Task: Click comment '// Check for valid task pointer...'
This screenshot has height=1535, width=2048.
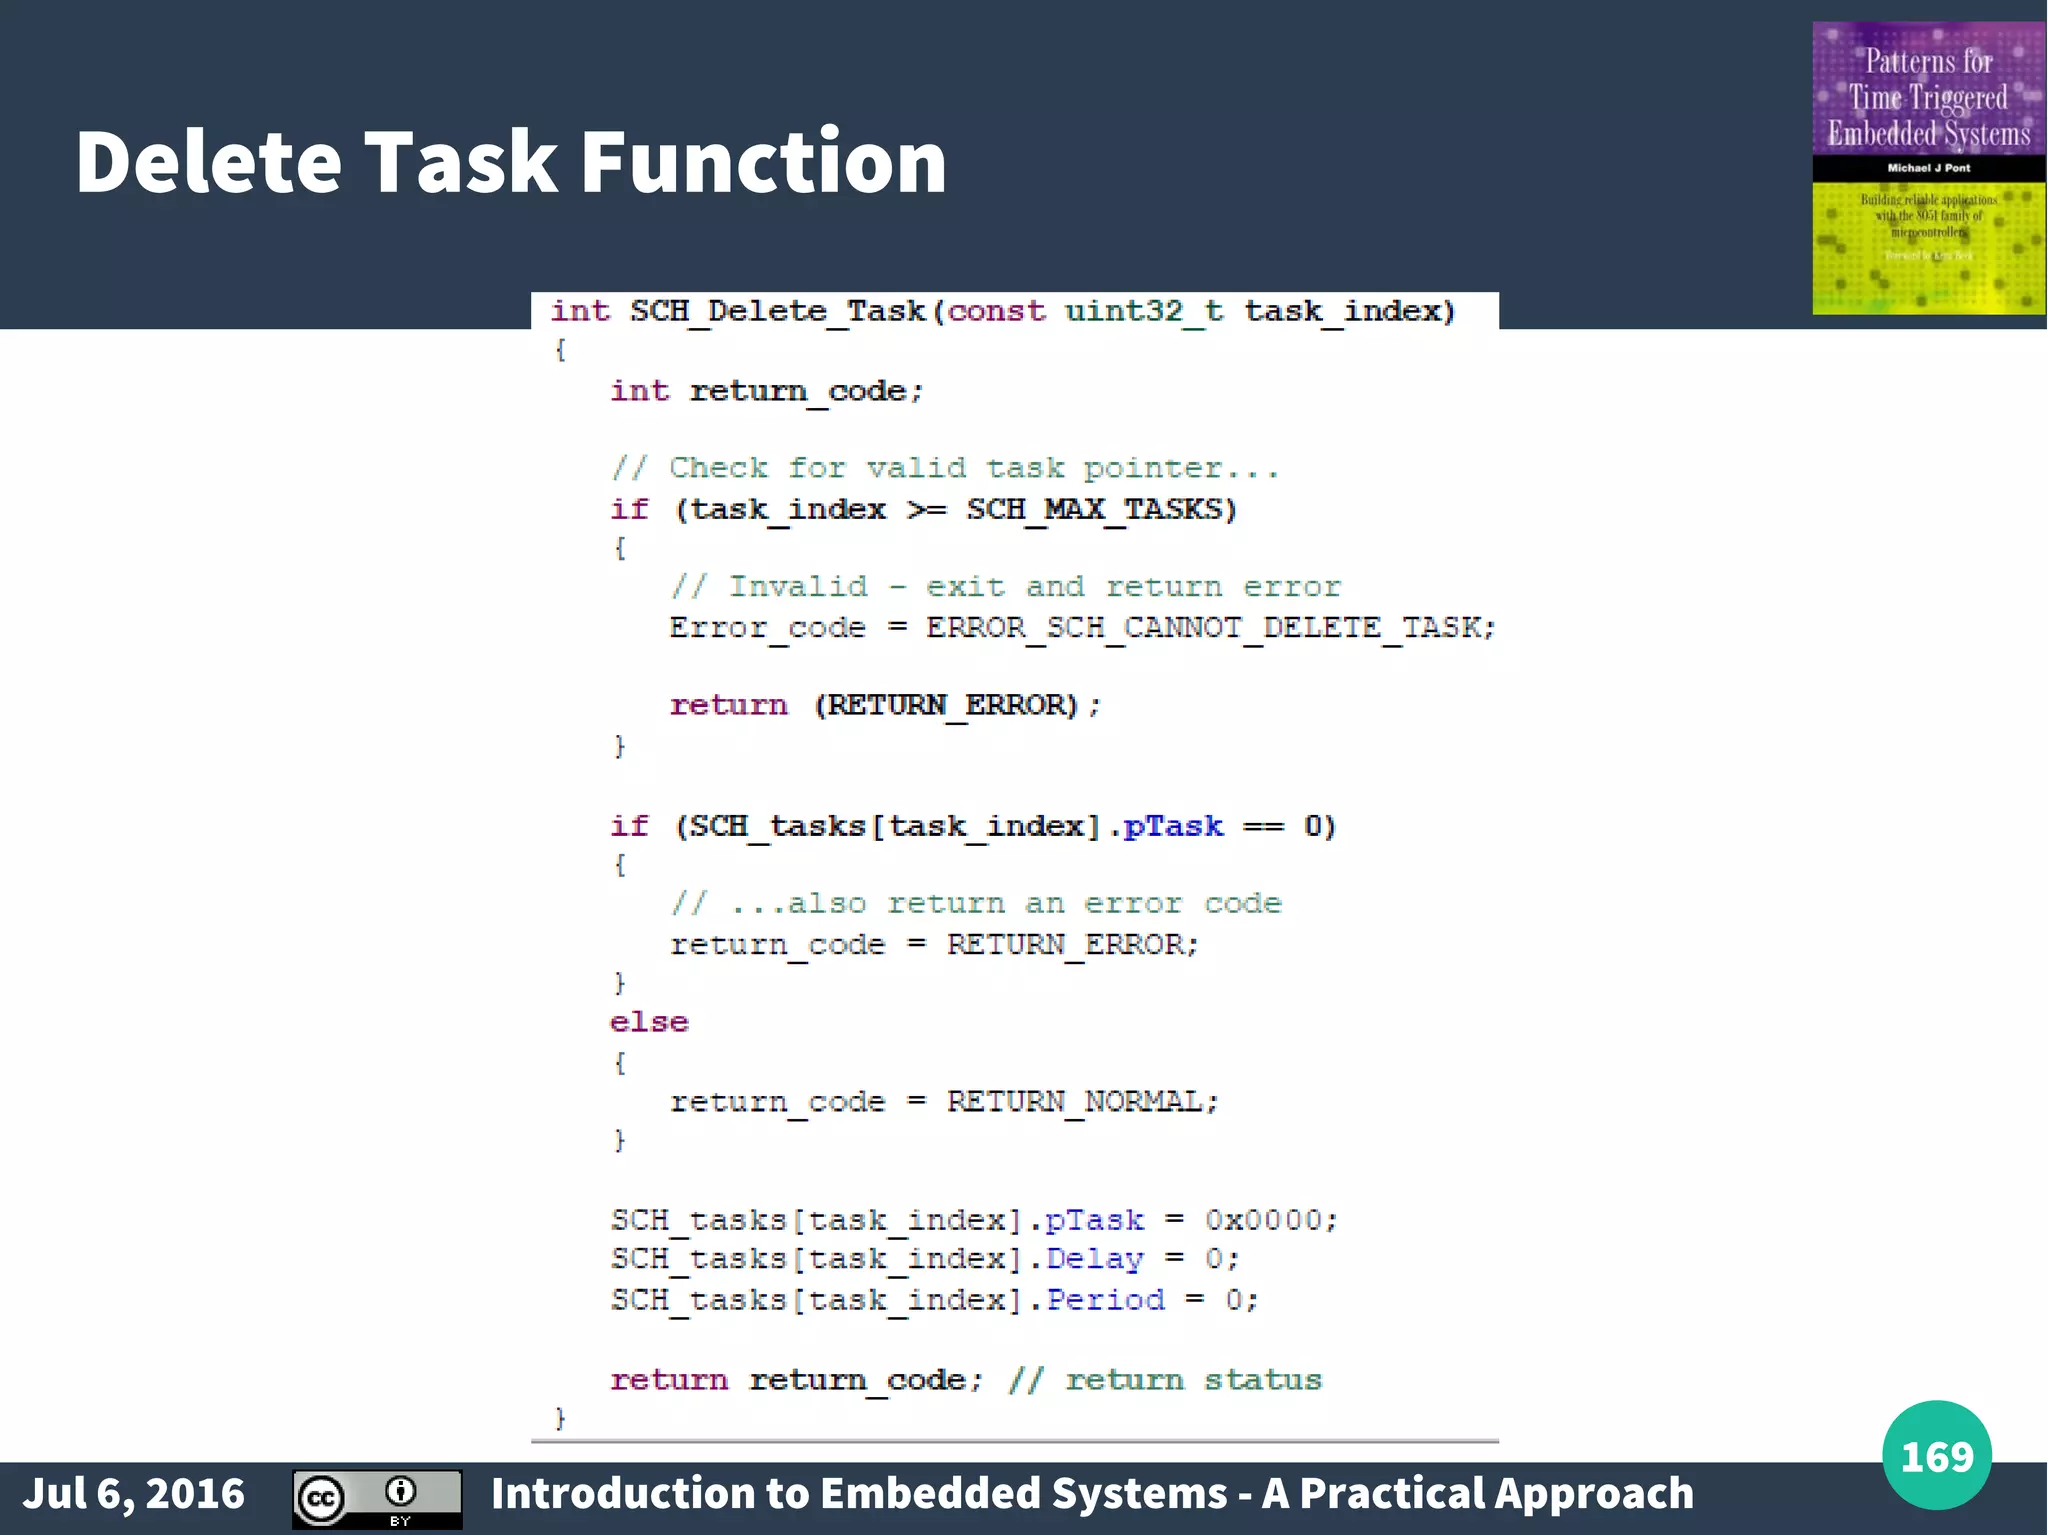Action: (x=945, y=468)
